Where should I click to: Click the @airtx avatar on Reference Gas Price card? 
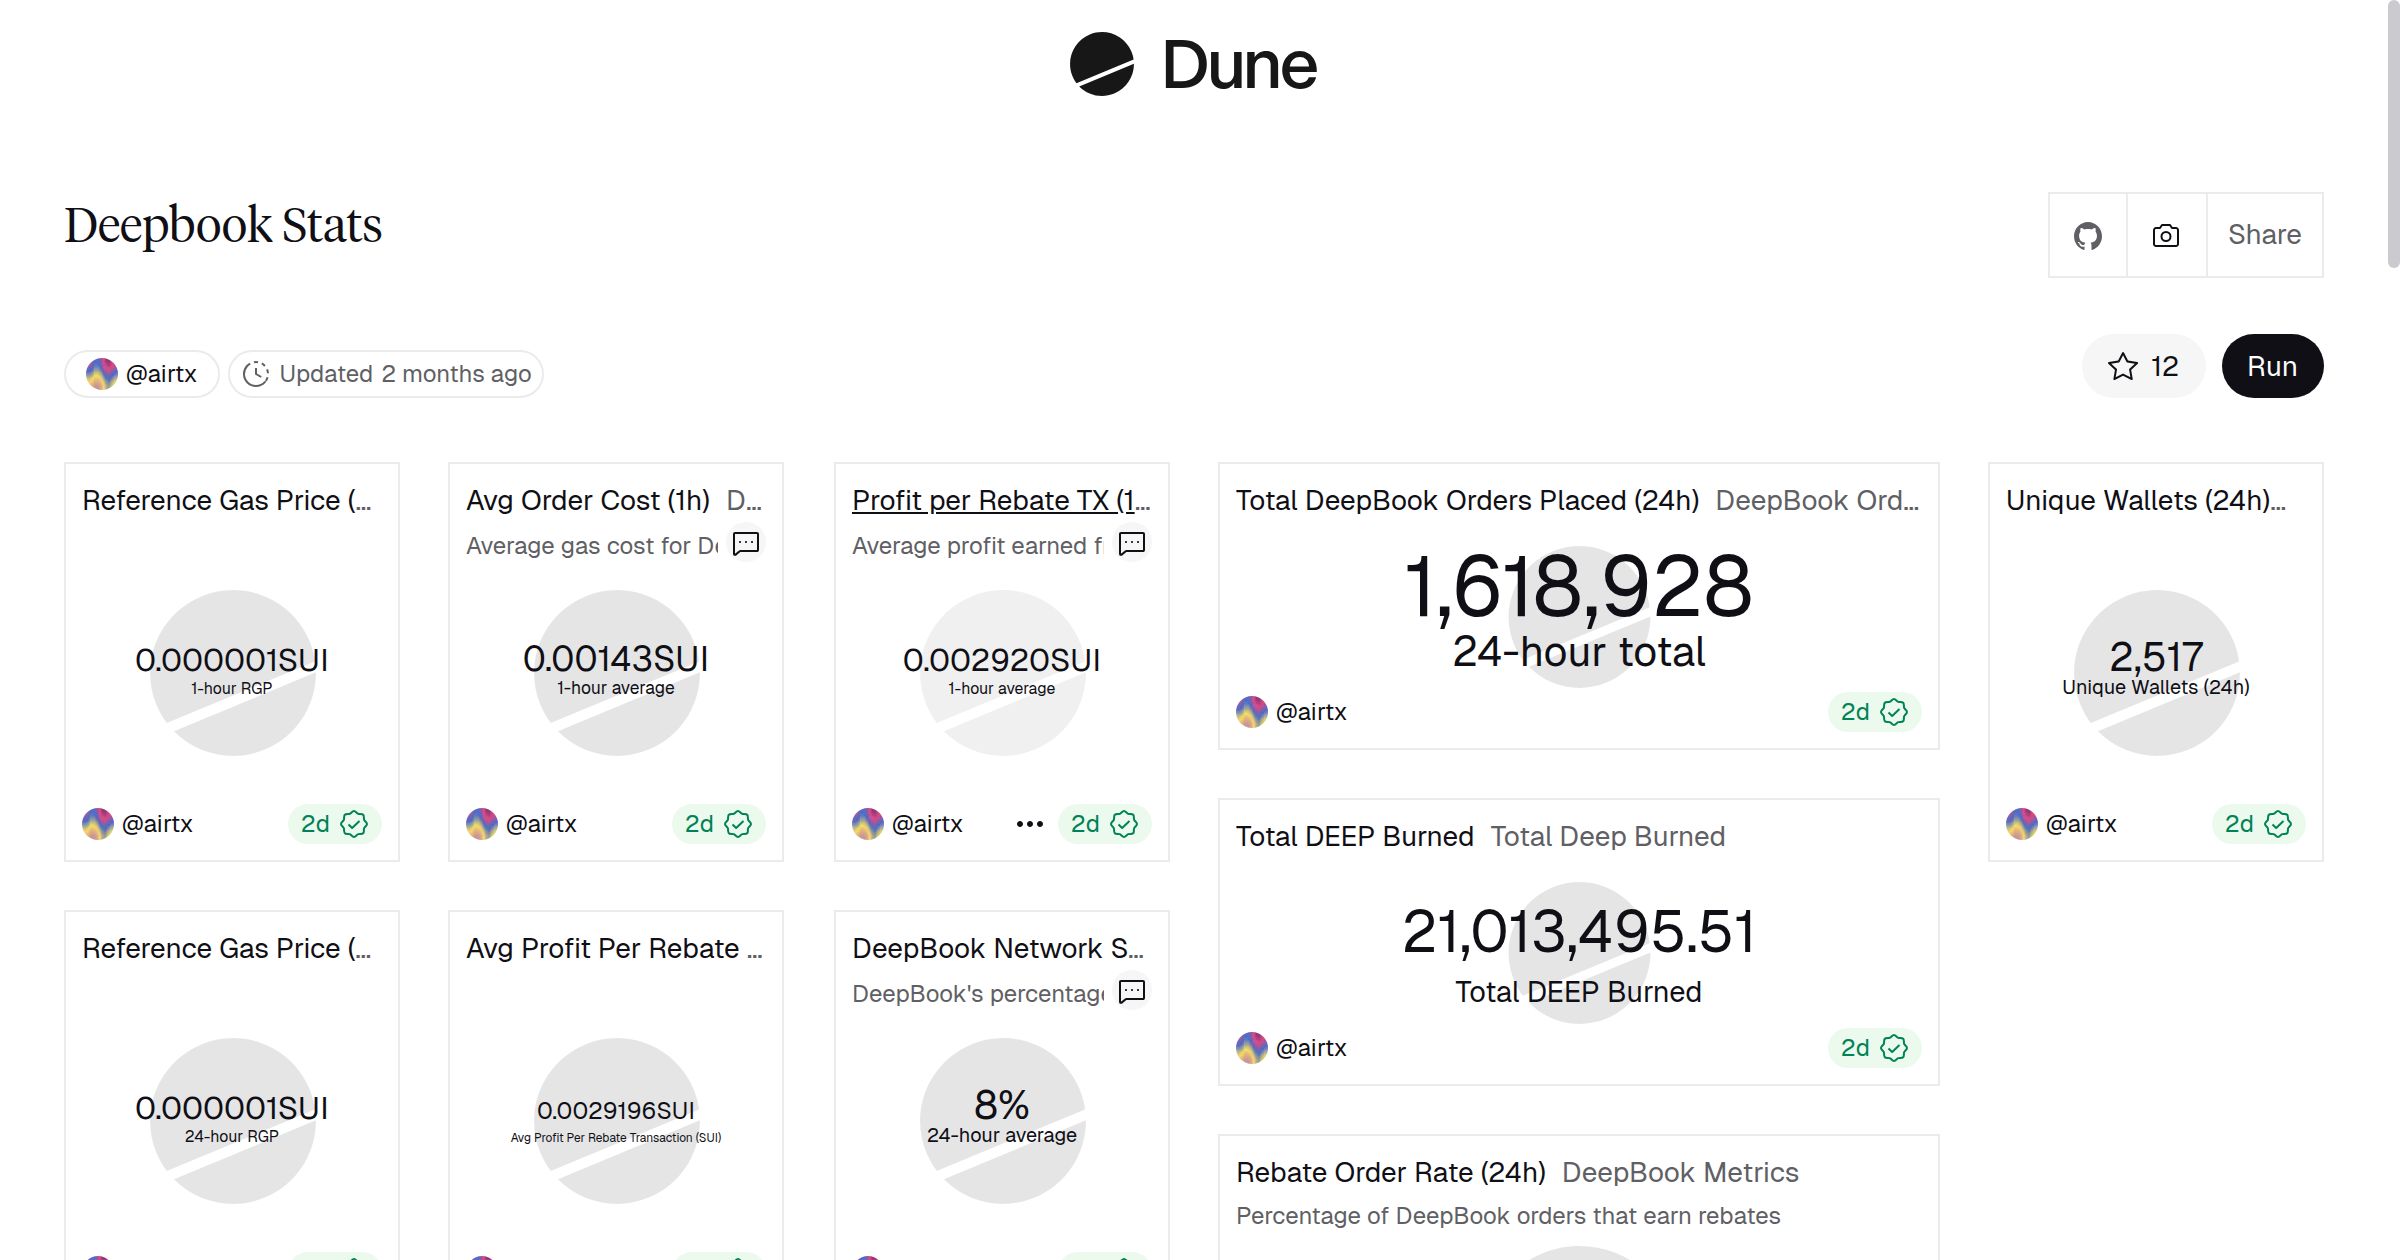pyautogui.click(x=99, y=823)
